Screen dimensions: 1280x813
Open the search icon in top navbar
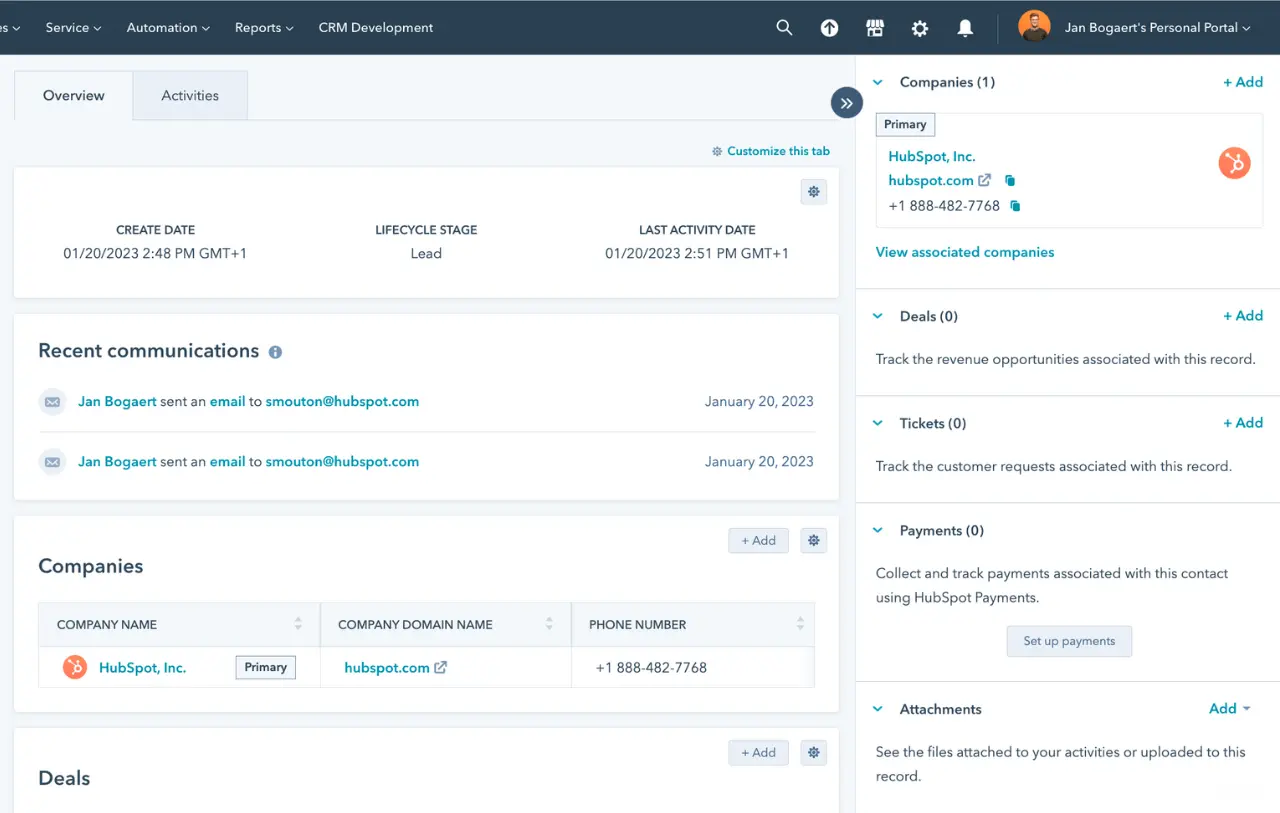[784, 28]
